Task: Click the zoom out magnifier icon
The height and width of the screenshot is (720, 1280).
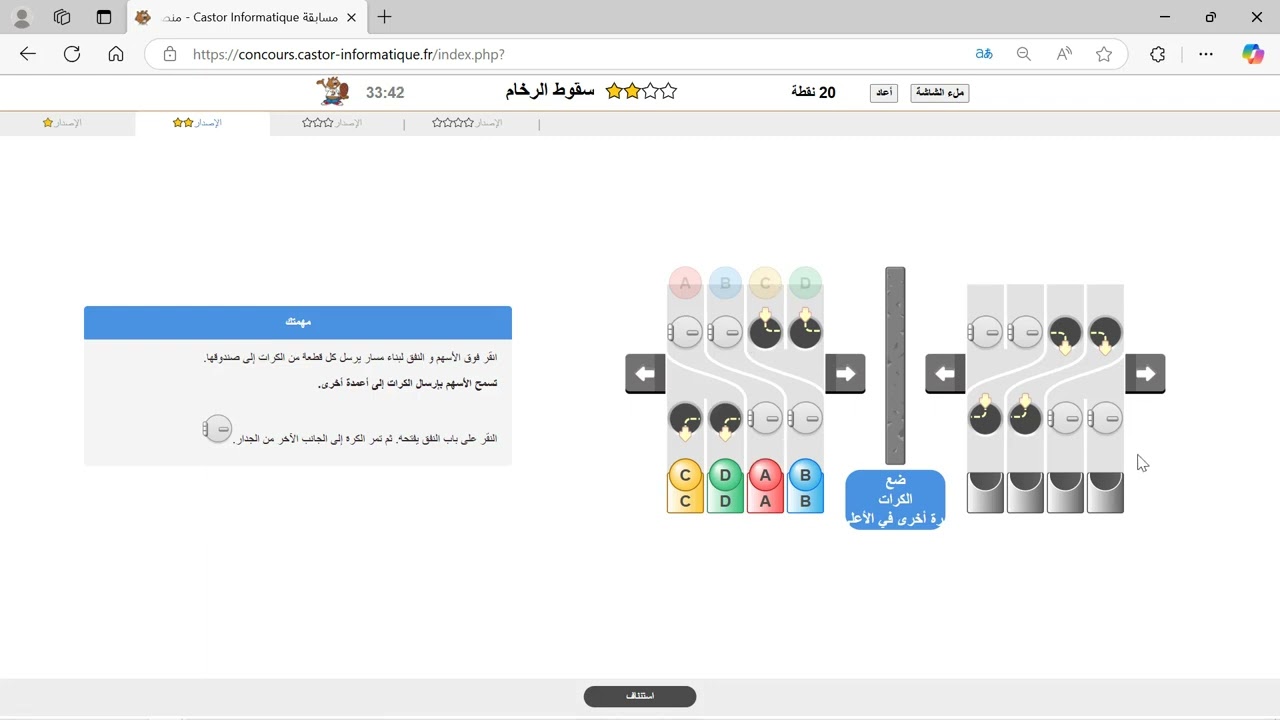Action: [1024, 54]
